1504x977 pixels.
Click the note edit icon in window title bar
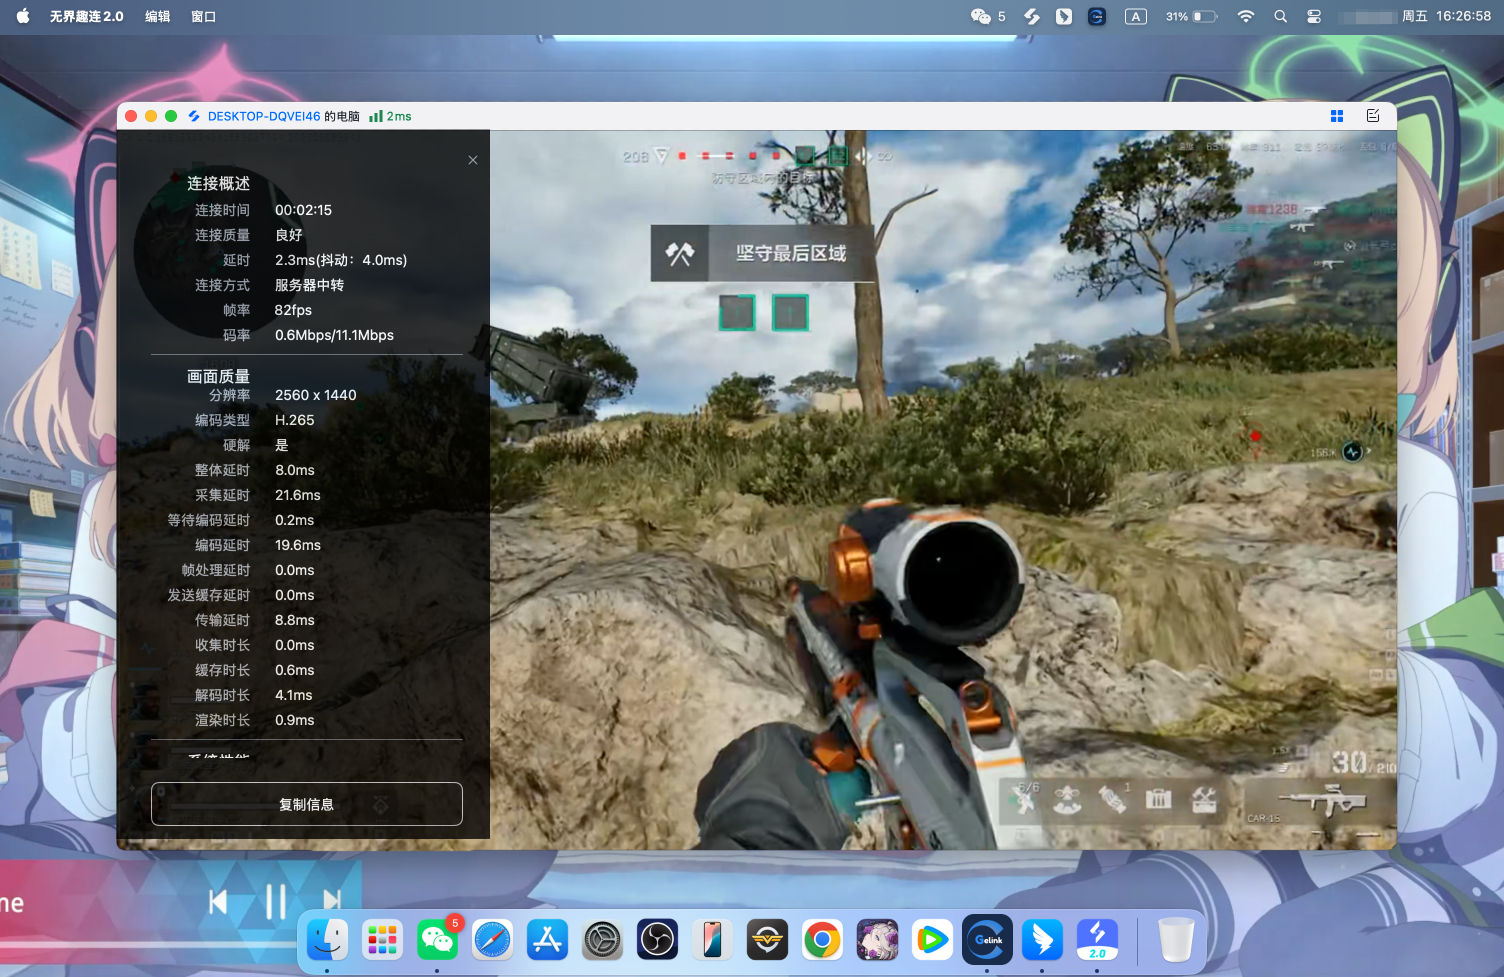1373,116
